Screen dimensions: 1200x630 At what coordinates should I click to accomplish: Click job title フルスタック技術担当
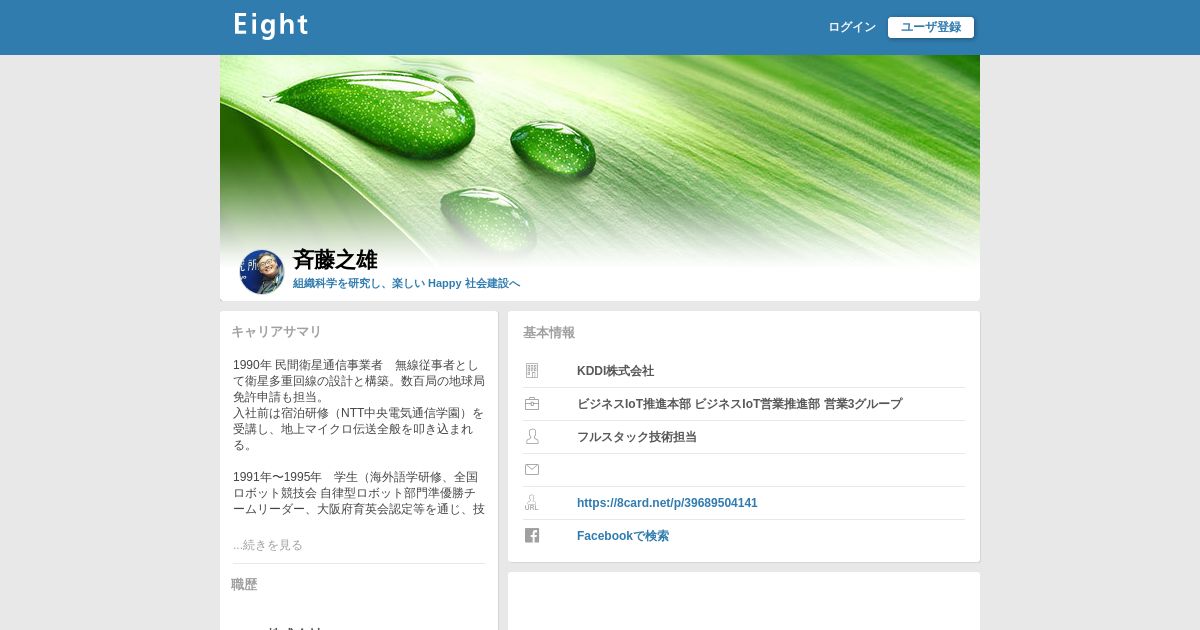coord(637,437)
